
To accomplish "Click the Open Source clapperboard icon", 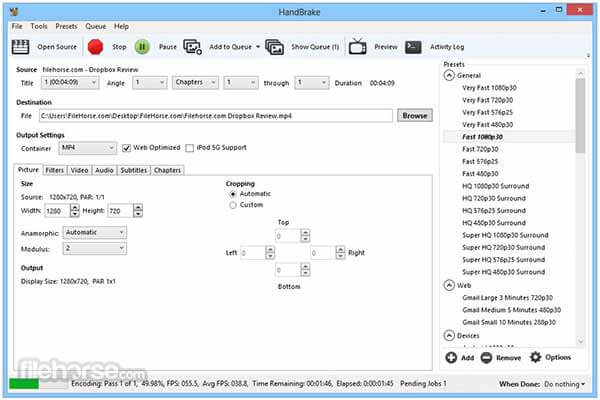I will coord(20,47).
